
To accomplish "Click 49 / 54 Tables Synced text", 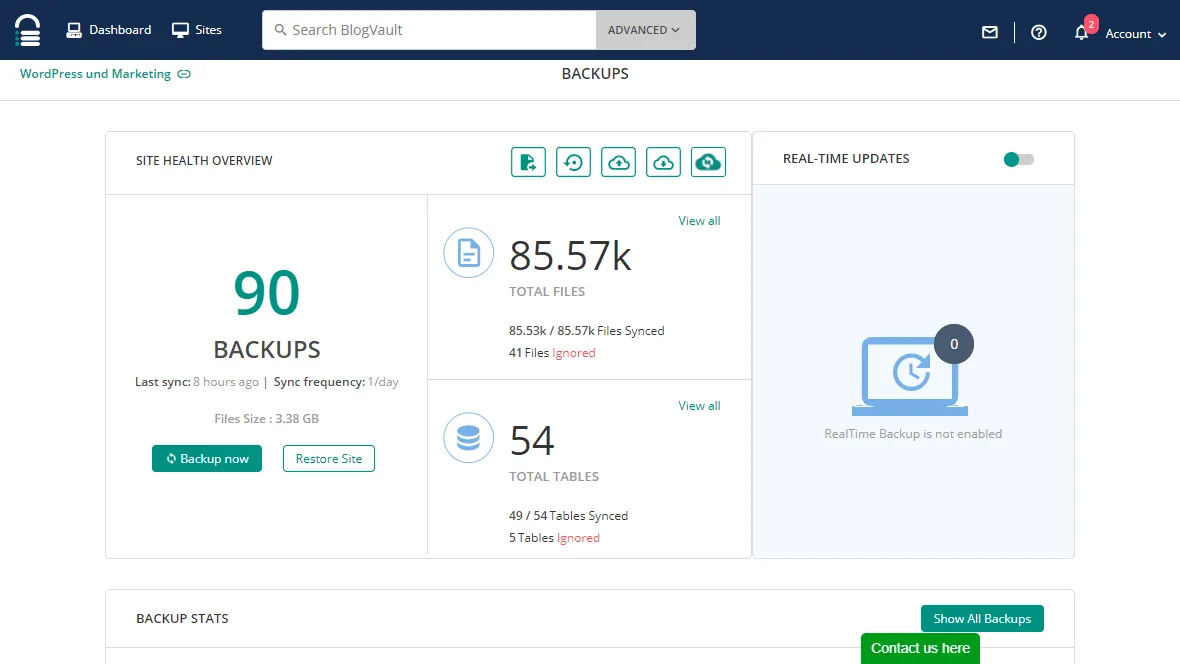I will [x=568, y=516].
